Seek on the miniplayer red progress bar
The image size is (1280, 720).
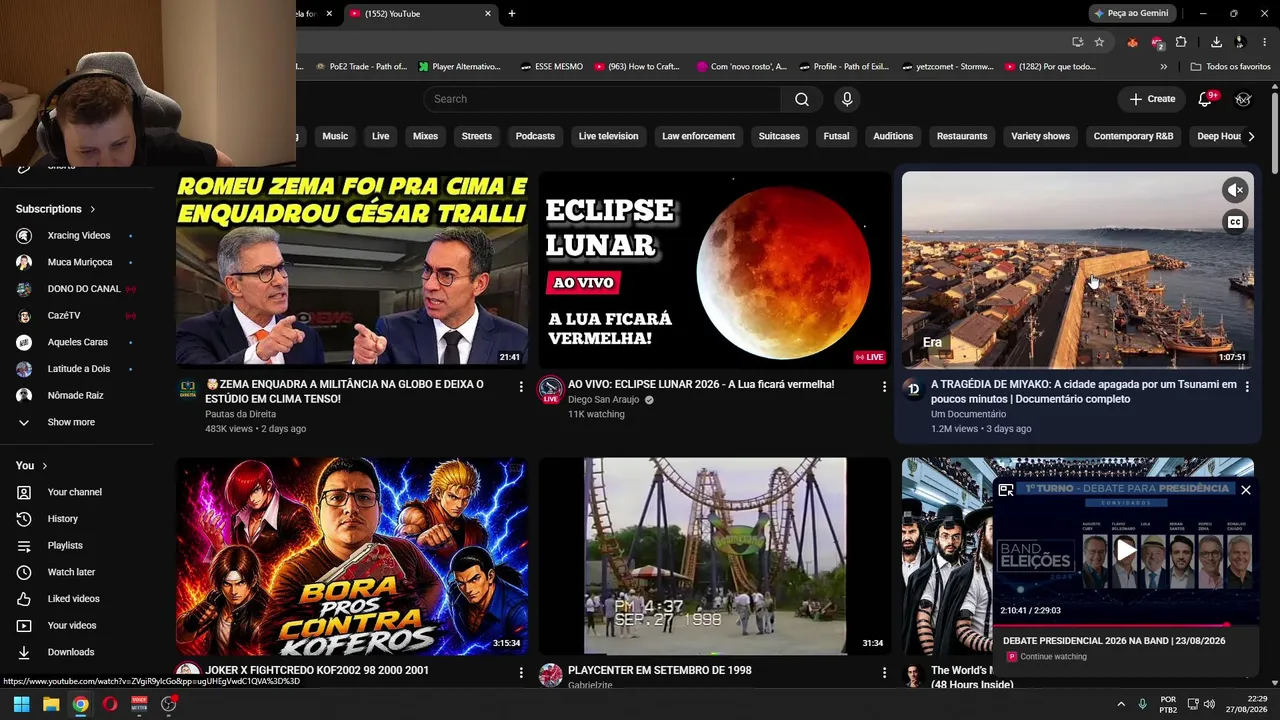[x=1125, y=625]
